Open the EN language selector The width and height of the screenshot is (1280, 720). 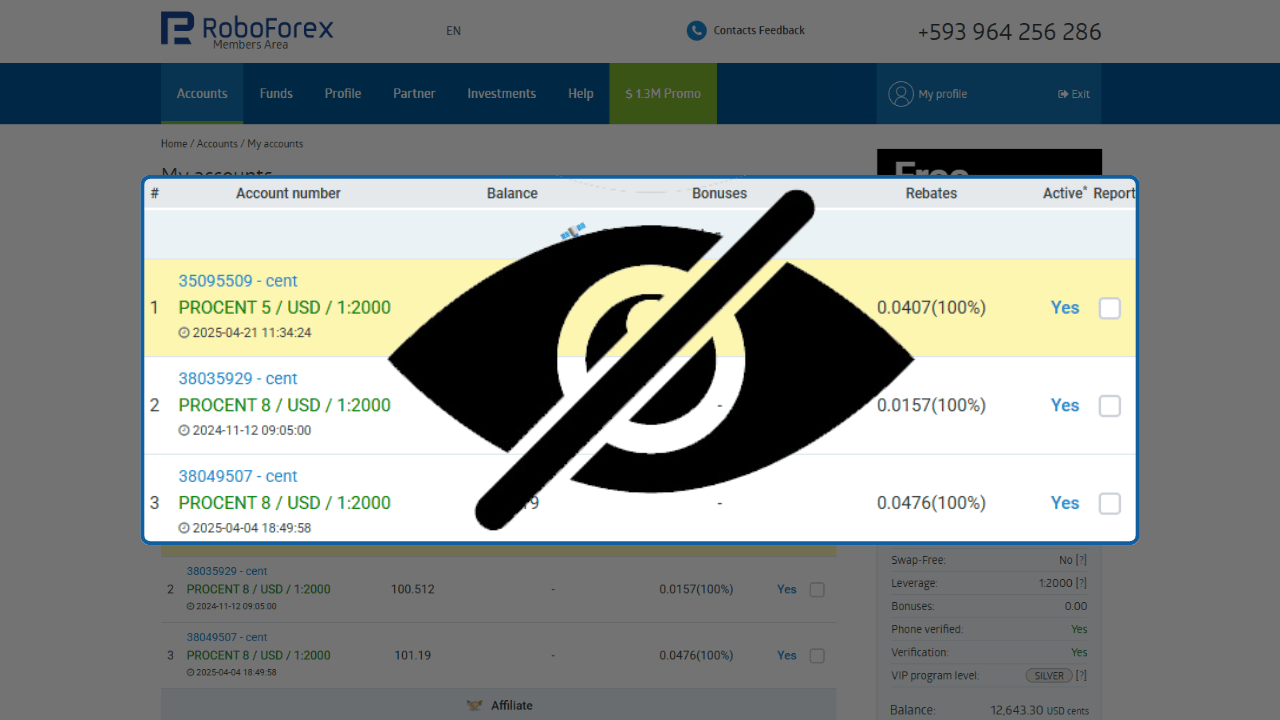point(453,31)
